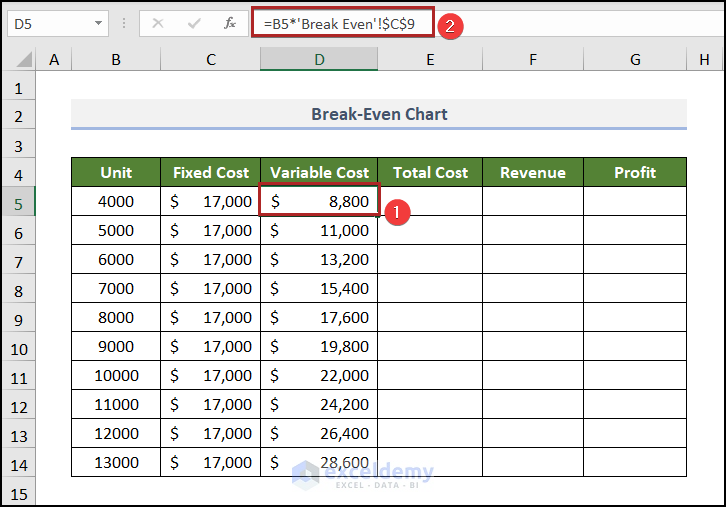Click the Total Cost header cell

tap(430, 172)
